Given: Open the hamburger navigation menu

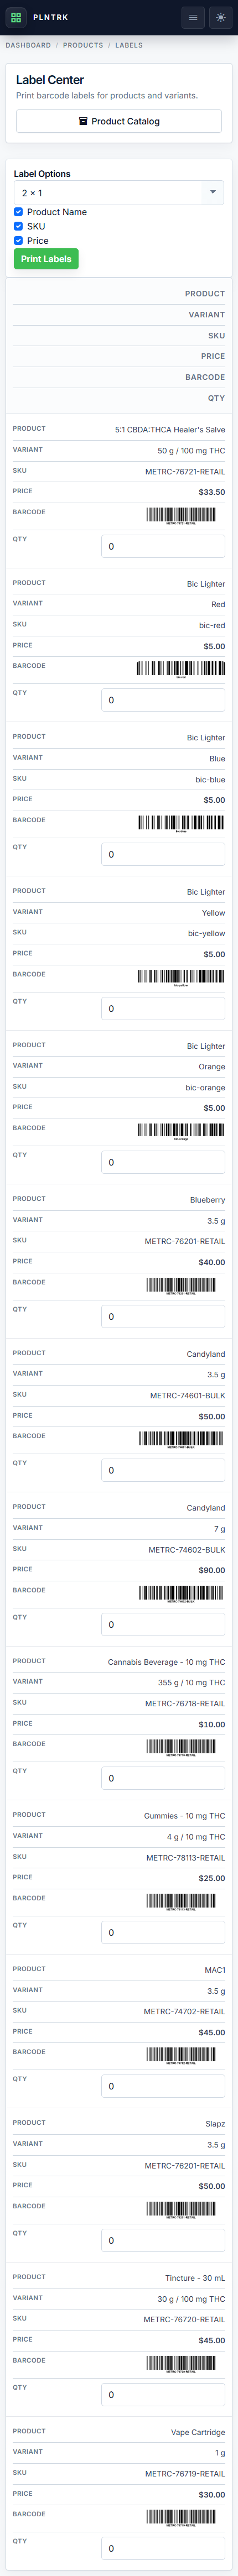Looking at the screenshot, I should point(193,17).
